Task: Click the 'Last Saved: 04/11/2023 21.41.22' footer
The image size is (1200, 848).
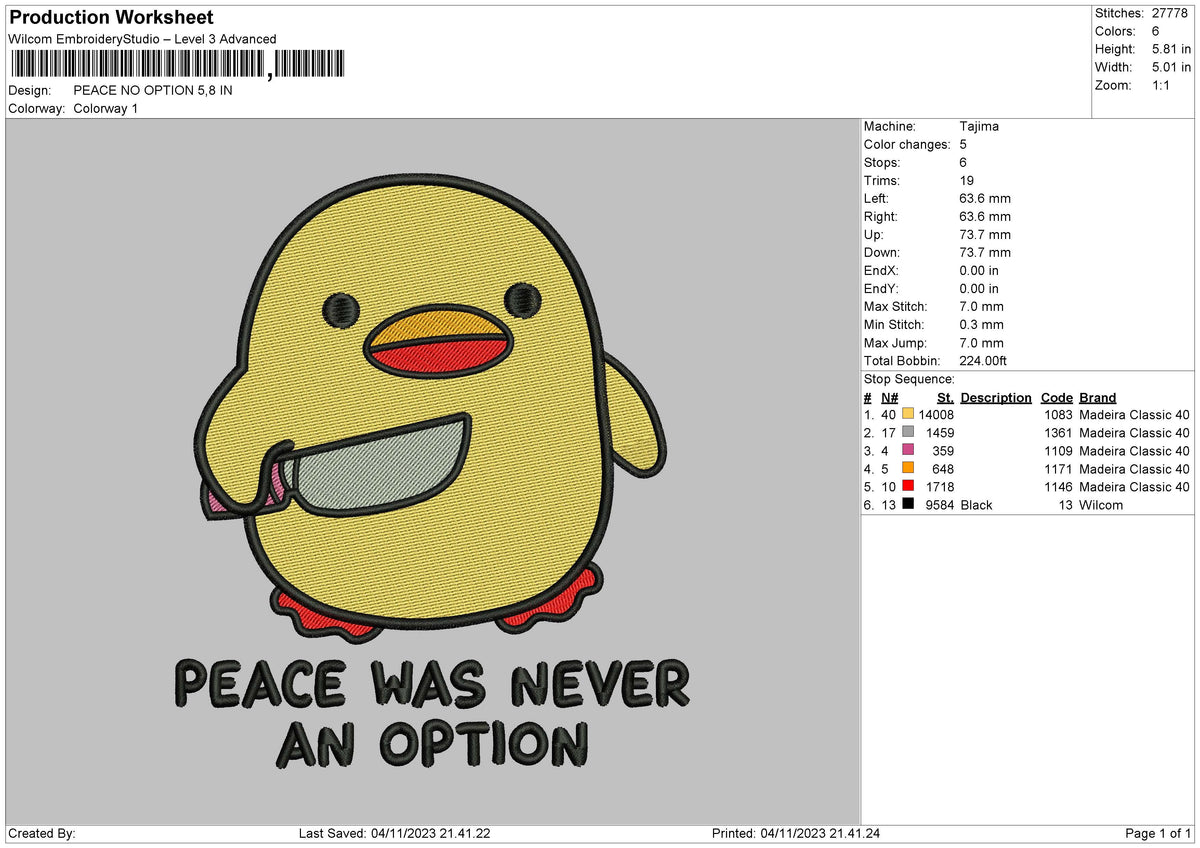Action: [x=394, y=834]
